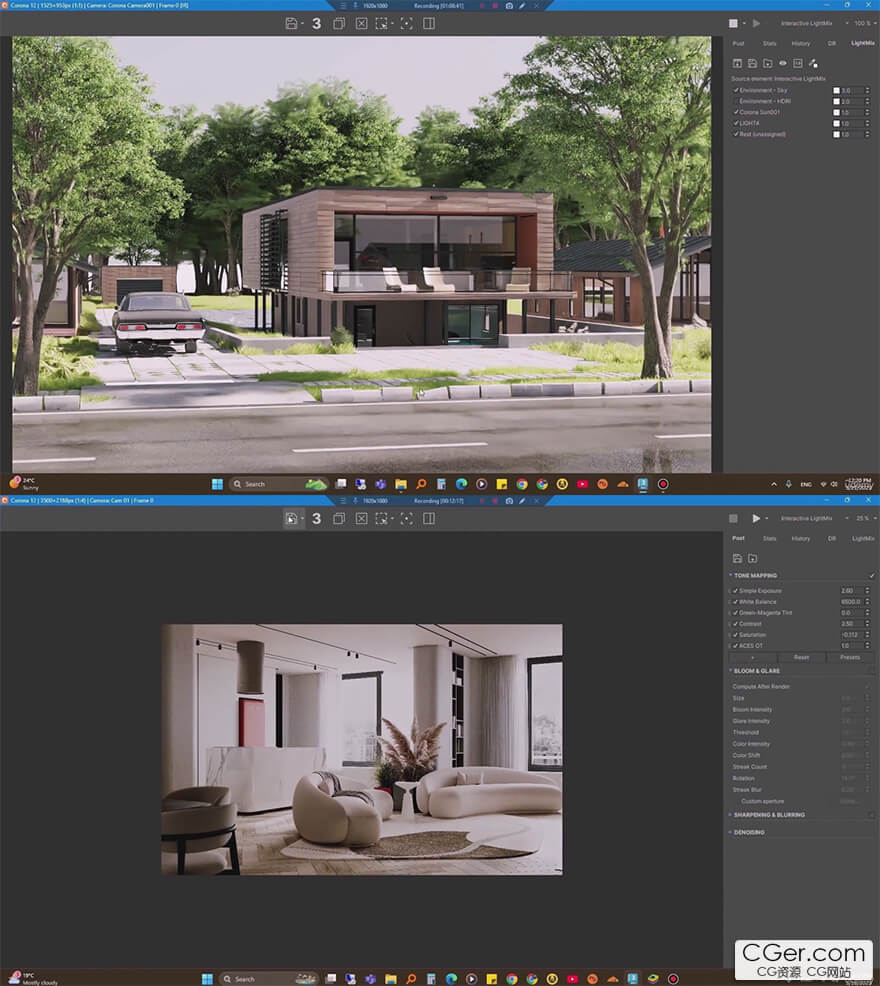
Task: Toggle the Contrast checkbox
Action: 735,624
